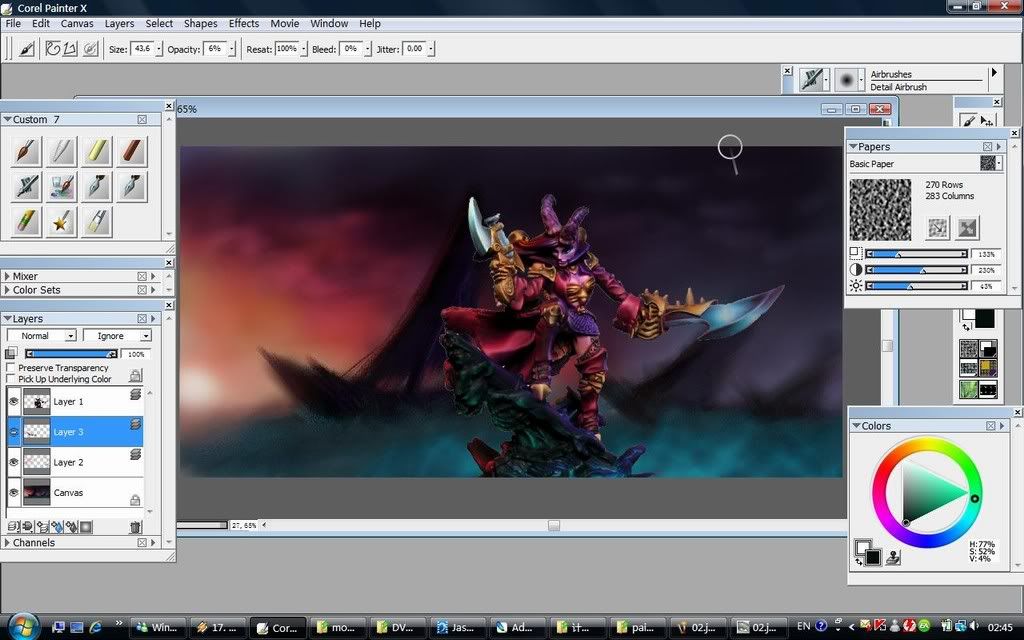
Task: Pick the yellow chalk variant in Custom palette
Action: tap(96, 152)
